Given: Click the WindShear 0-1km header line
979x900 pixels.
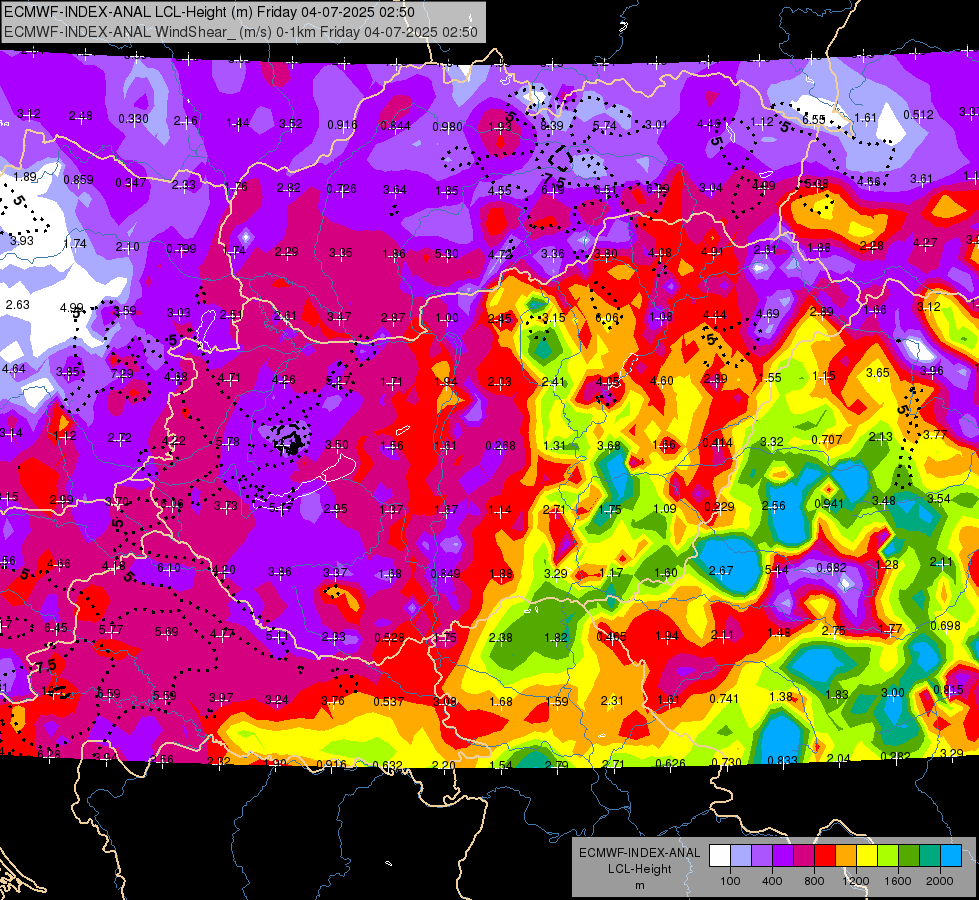Looking at the screenshot, I should pos(241,32).
